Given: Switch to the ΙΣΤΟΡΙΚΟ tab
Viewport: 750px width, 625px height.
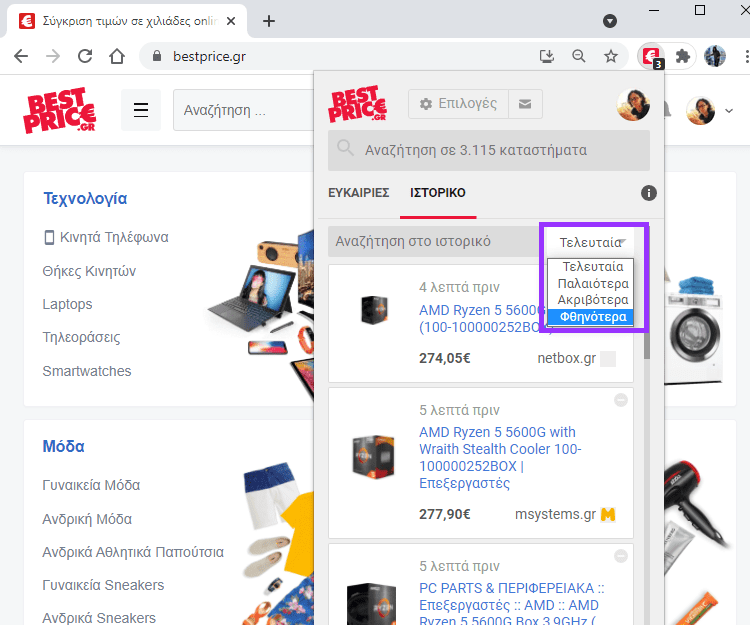Looking at the screenshot, I should point(438,193).
